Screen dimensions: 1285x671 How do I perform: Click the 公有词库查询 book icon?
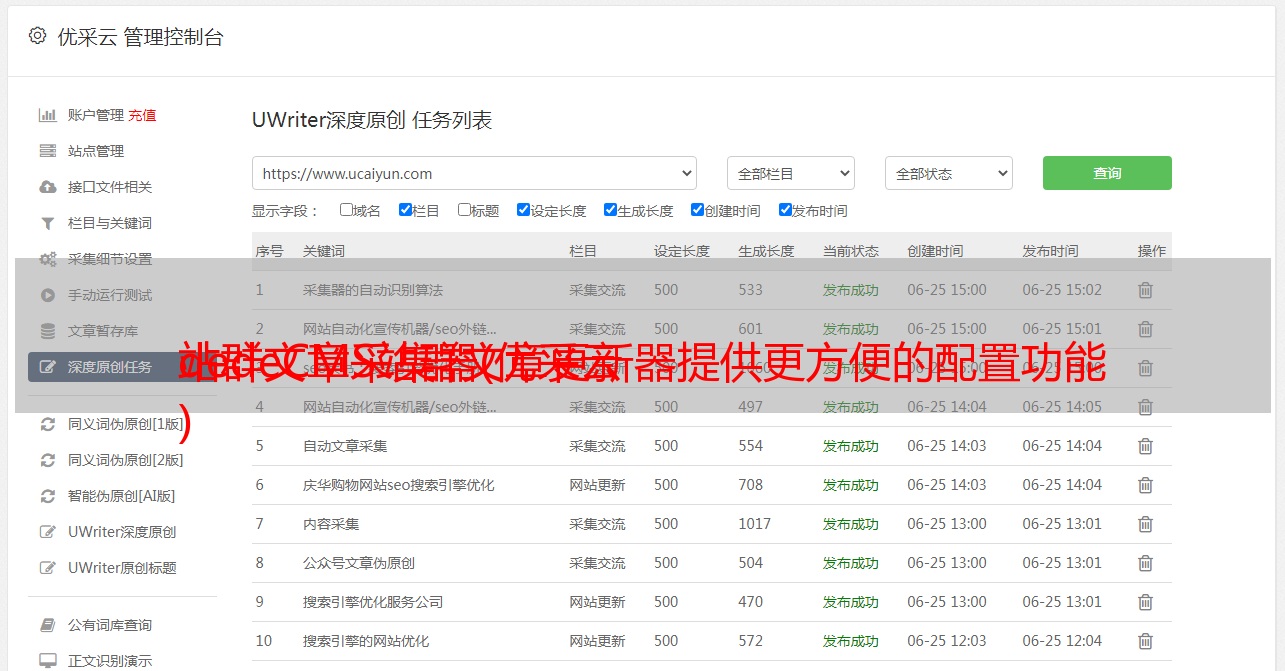pos(47,625)
